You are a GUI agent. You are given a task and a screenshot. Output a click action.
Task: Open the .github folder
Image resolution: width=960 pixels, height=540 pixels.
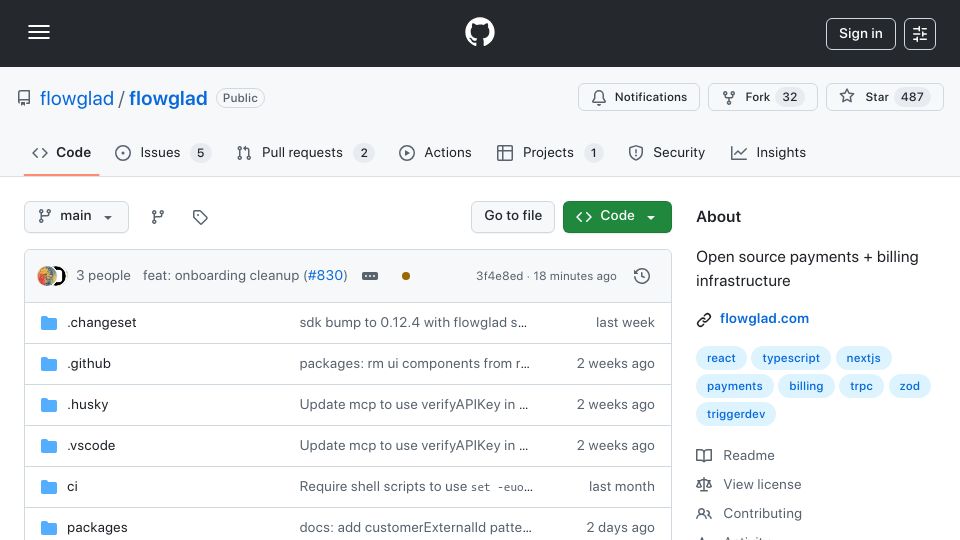[89, 364]
